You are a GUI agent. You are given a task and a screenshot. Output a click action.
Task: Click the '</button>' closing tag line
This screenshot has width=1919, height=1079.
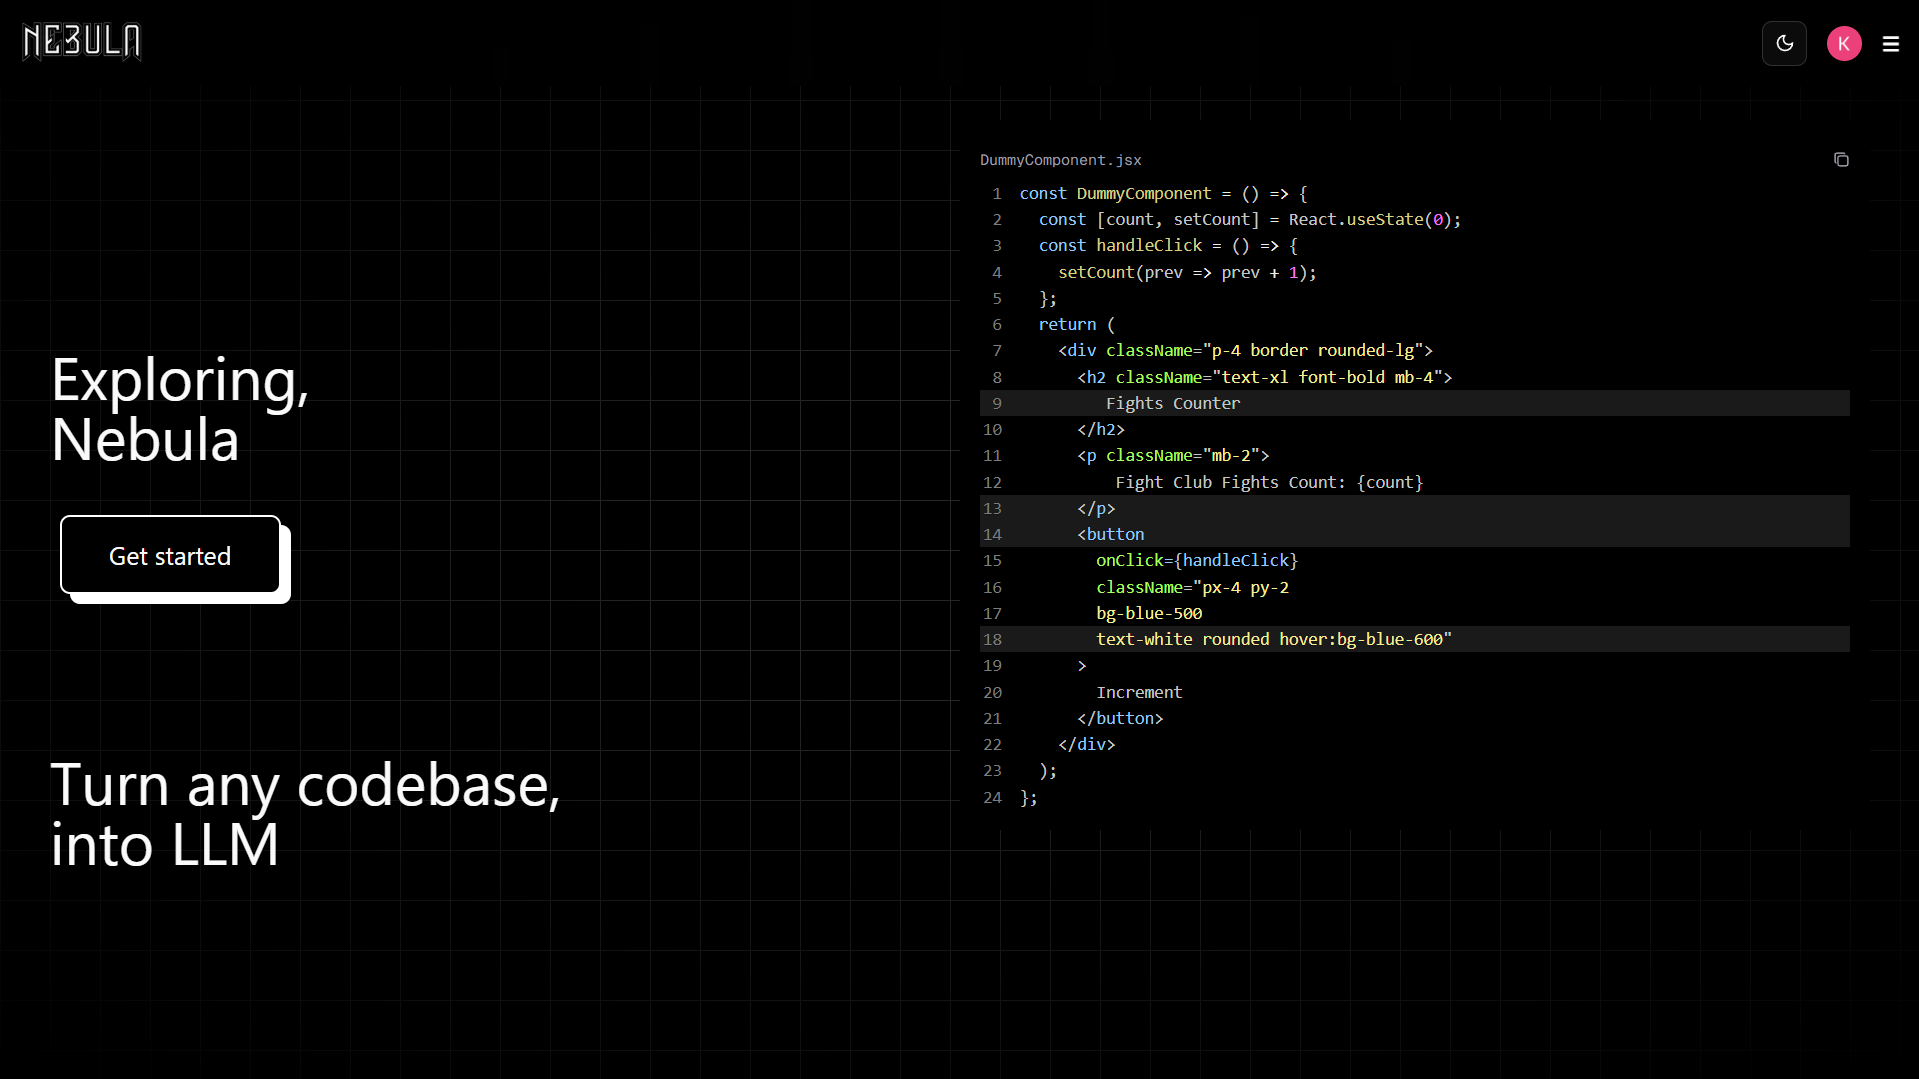point(1415,718)
